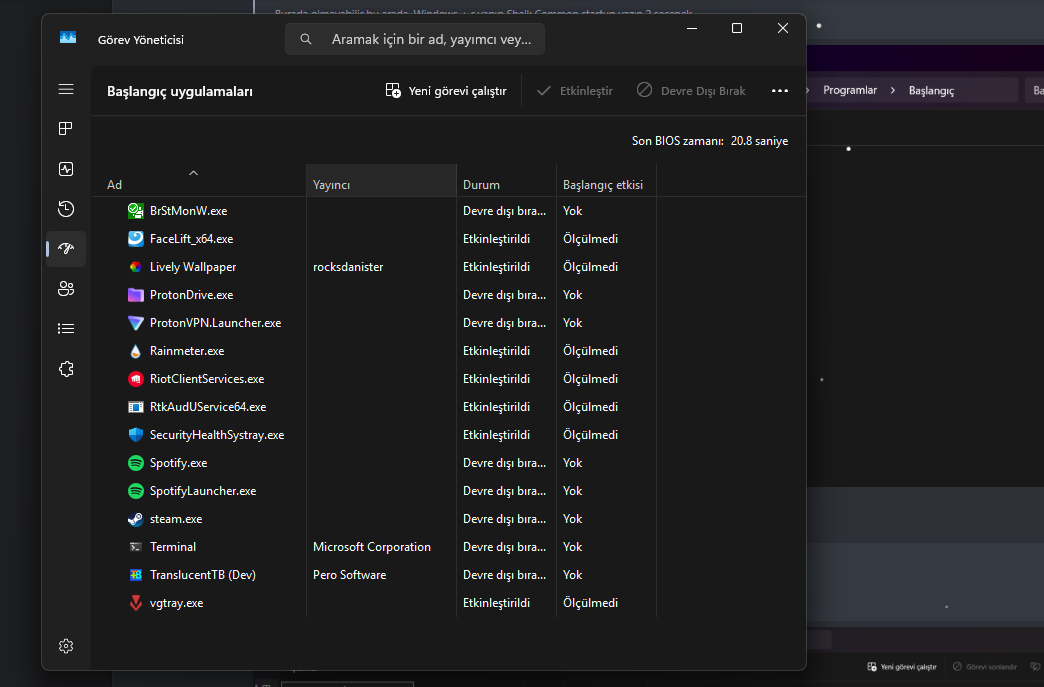Open the Users page icon
The width and height of the screenshot is (1044, 687).
pos(66,289)
